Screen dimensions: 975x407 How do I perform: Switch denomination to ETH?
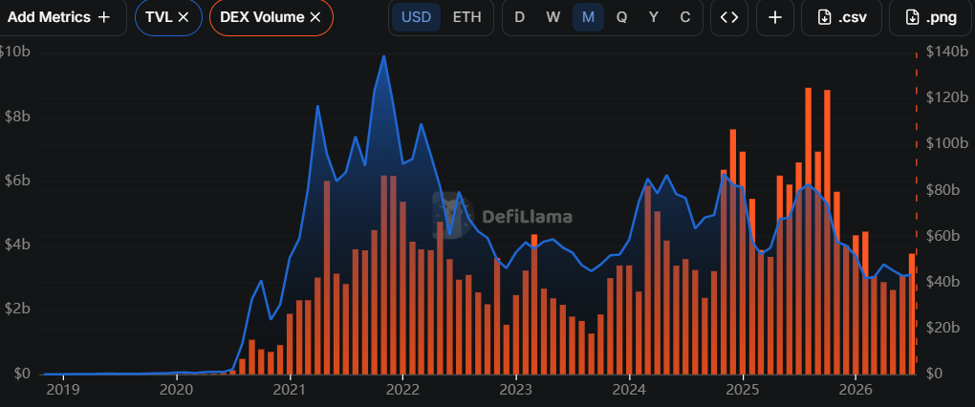[x=466, y=17]
